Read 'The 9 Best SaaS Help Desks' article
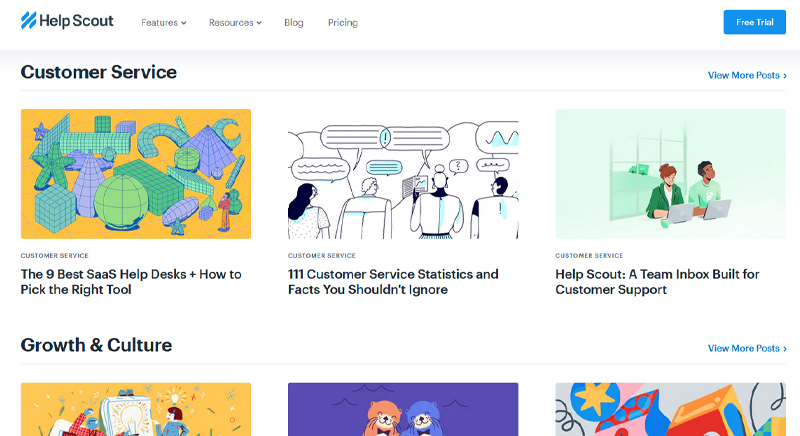 131,281
